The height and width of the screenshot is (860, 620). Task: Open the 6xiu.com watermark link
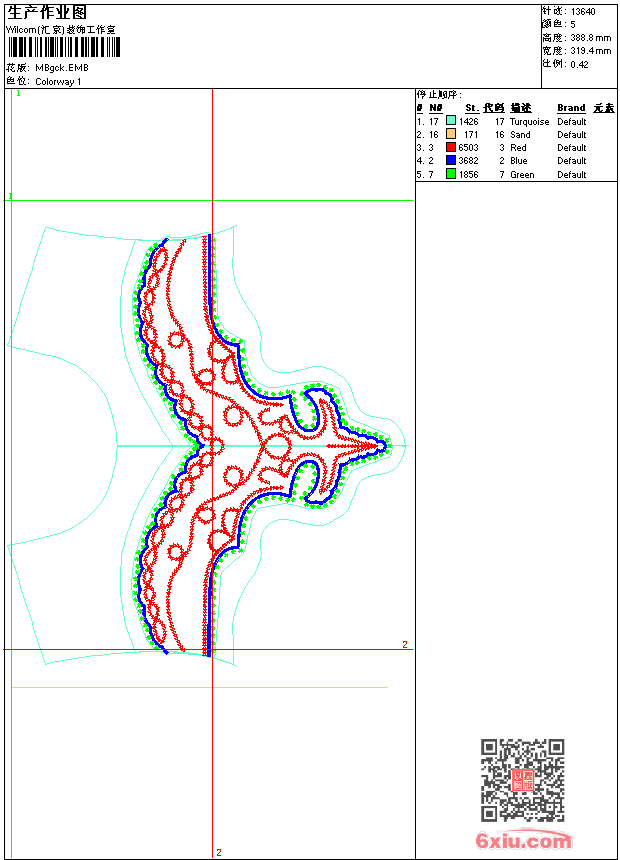(x=523, y=841)
